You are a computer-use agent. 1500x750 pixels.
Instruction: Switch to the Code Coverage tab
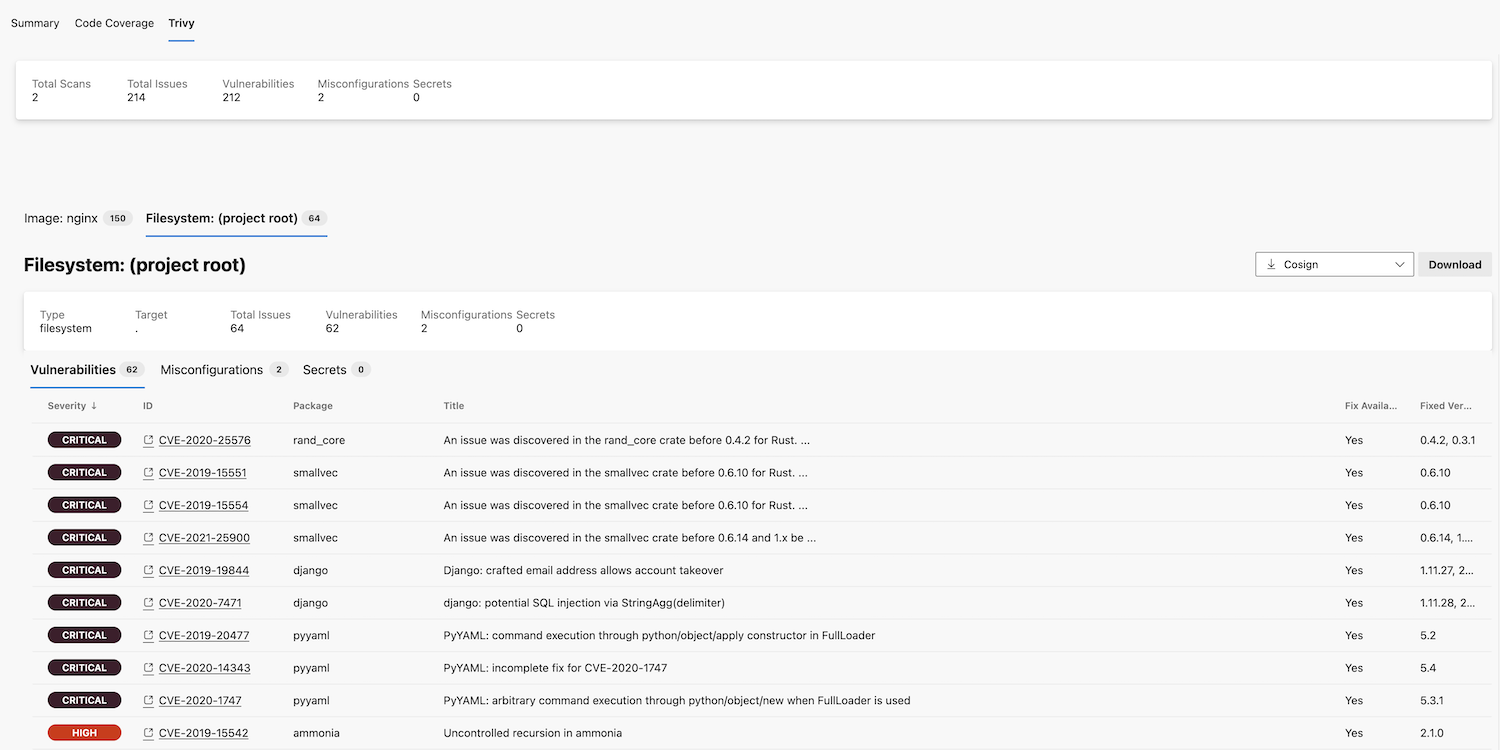(x=113, y=22)
